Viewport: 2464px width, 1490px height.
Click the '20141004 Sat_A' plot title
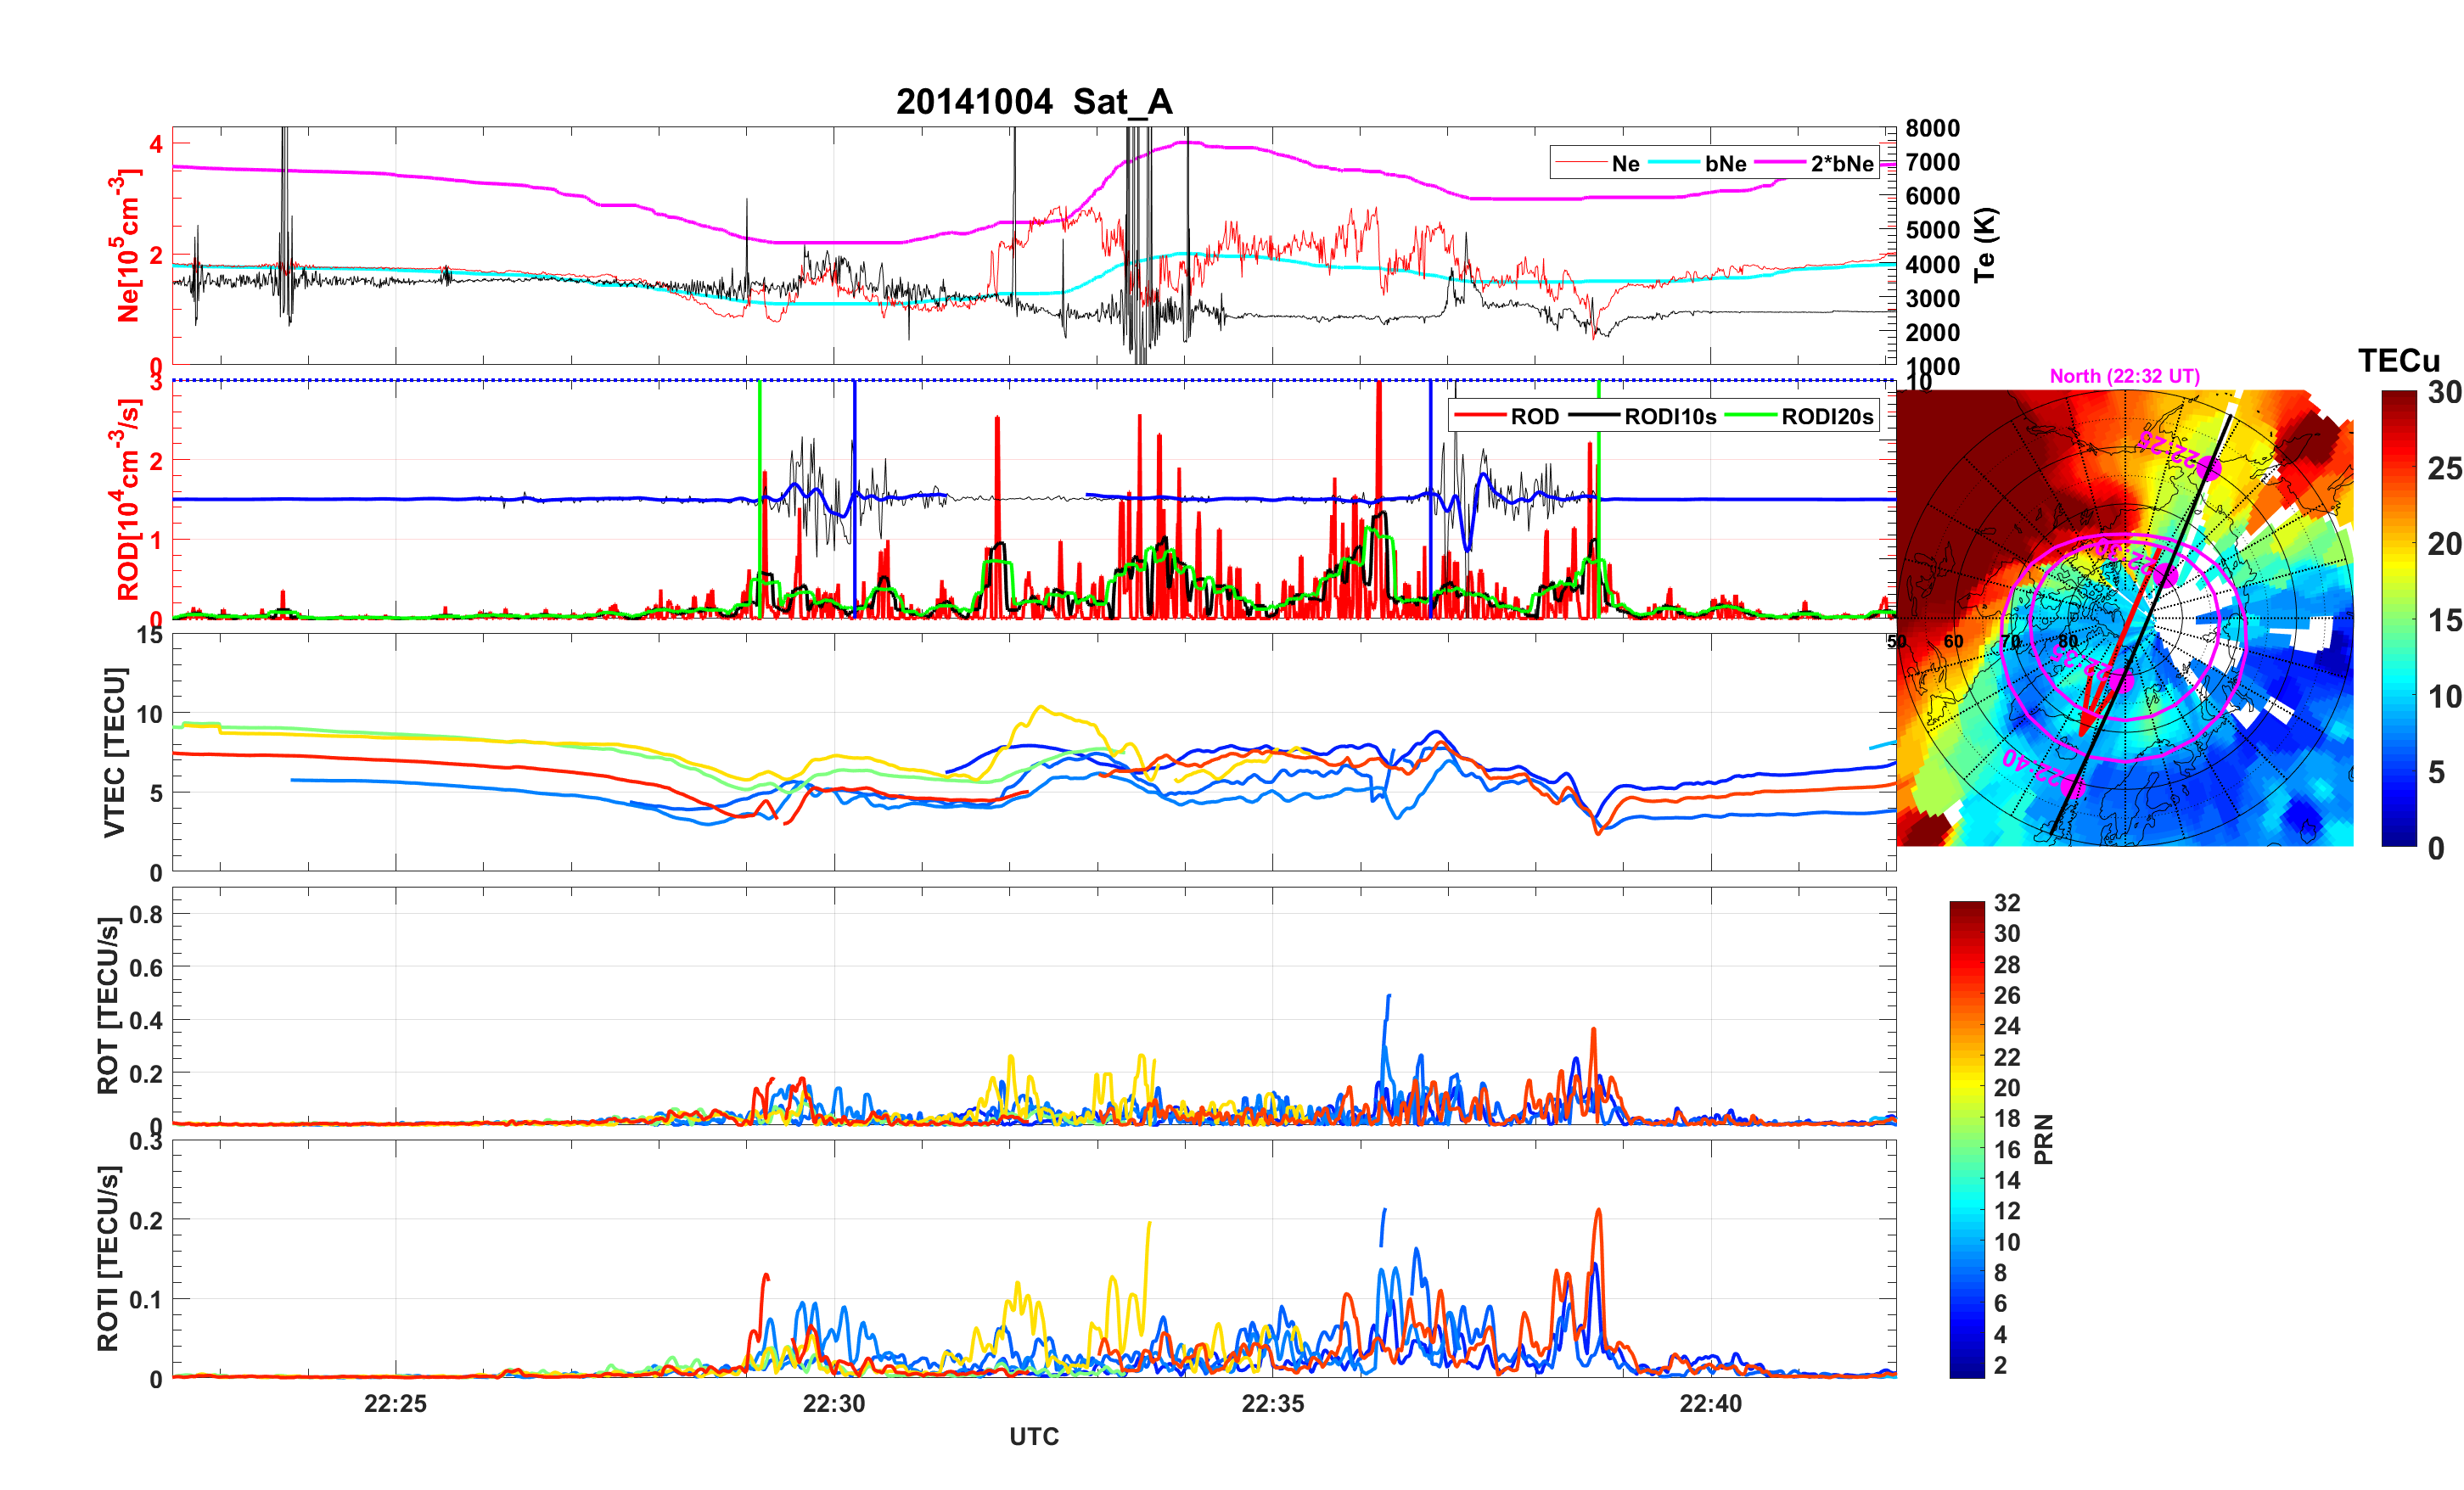pos(1034,102)
